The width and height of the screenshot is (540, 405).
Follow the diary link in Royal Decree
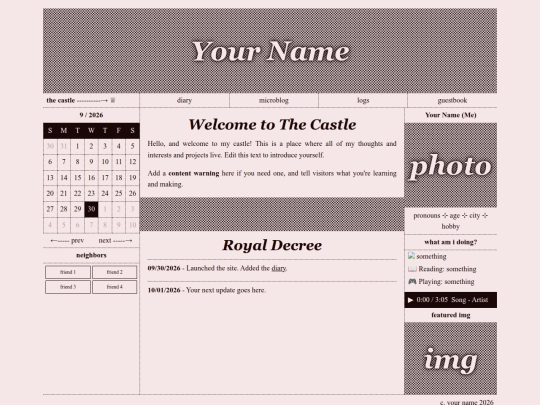coord(279,268)
